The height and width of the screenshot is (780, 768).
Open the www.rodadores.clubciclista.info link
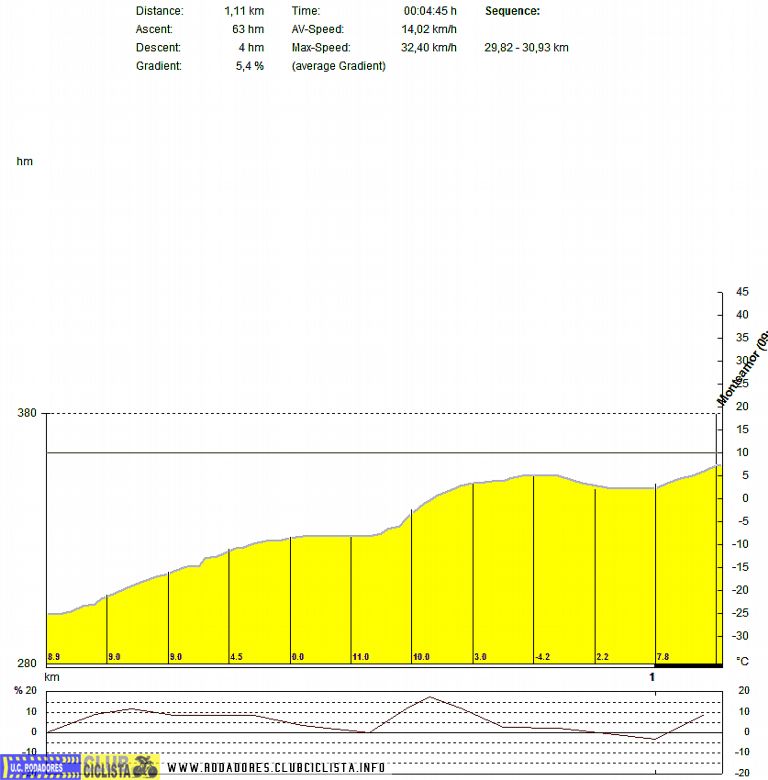pyautogui.click(x=276, y=767)
